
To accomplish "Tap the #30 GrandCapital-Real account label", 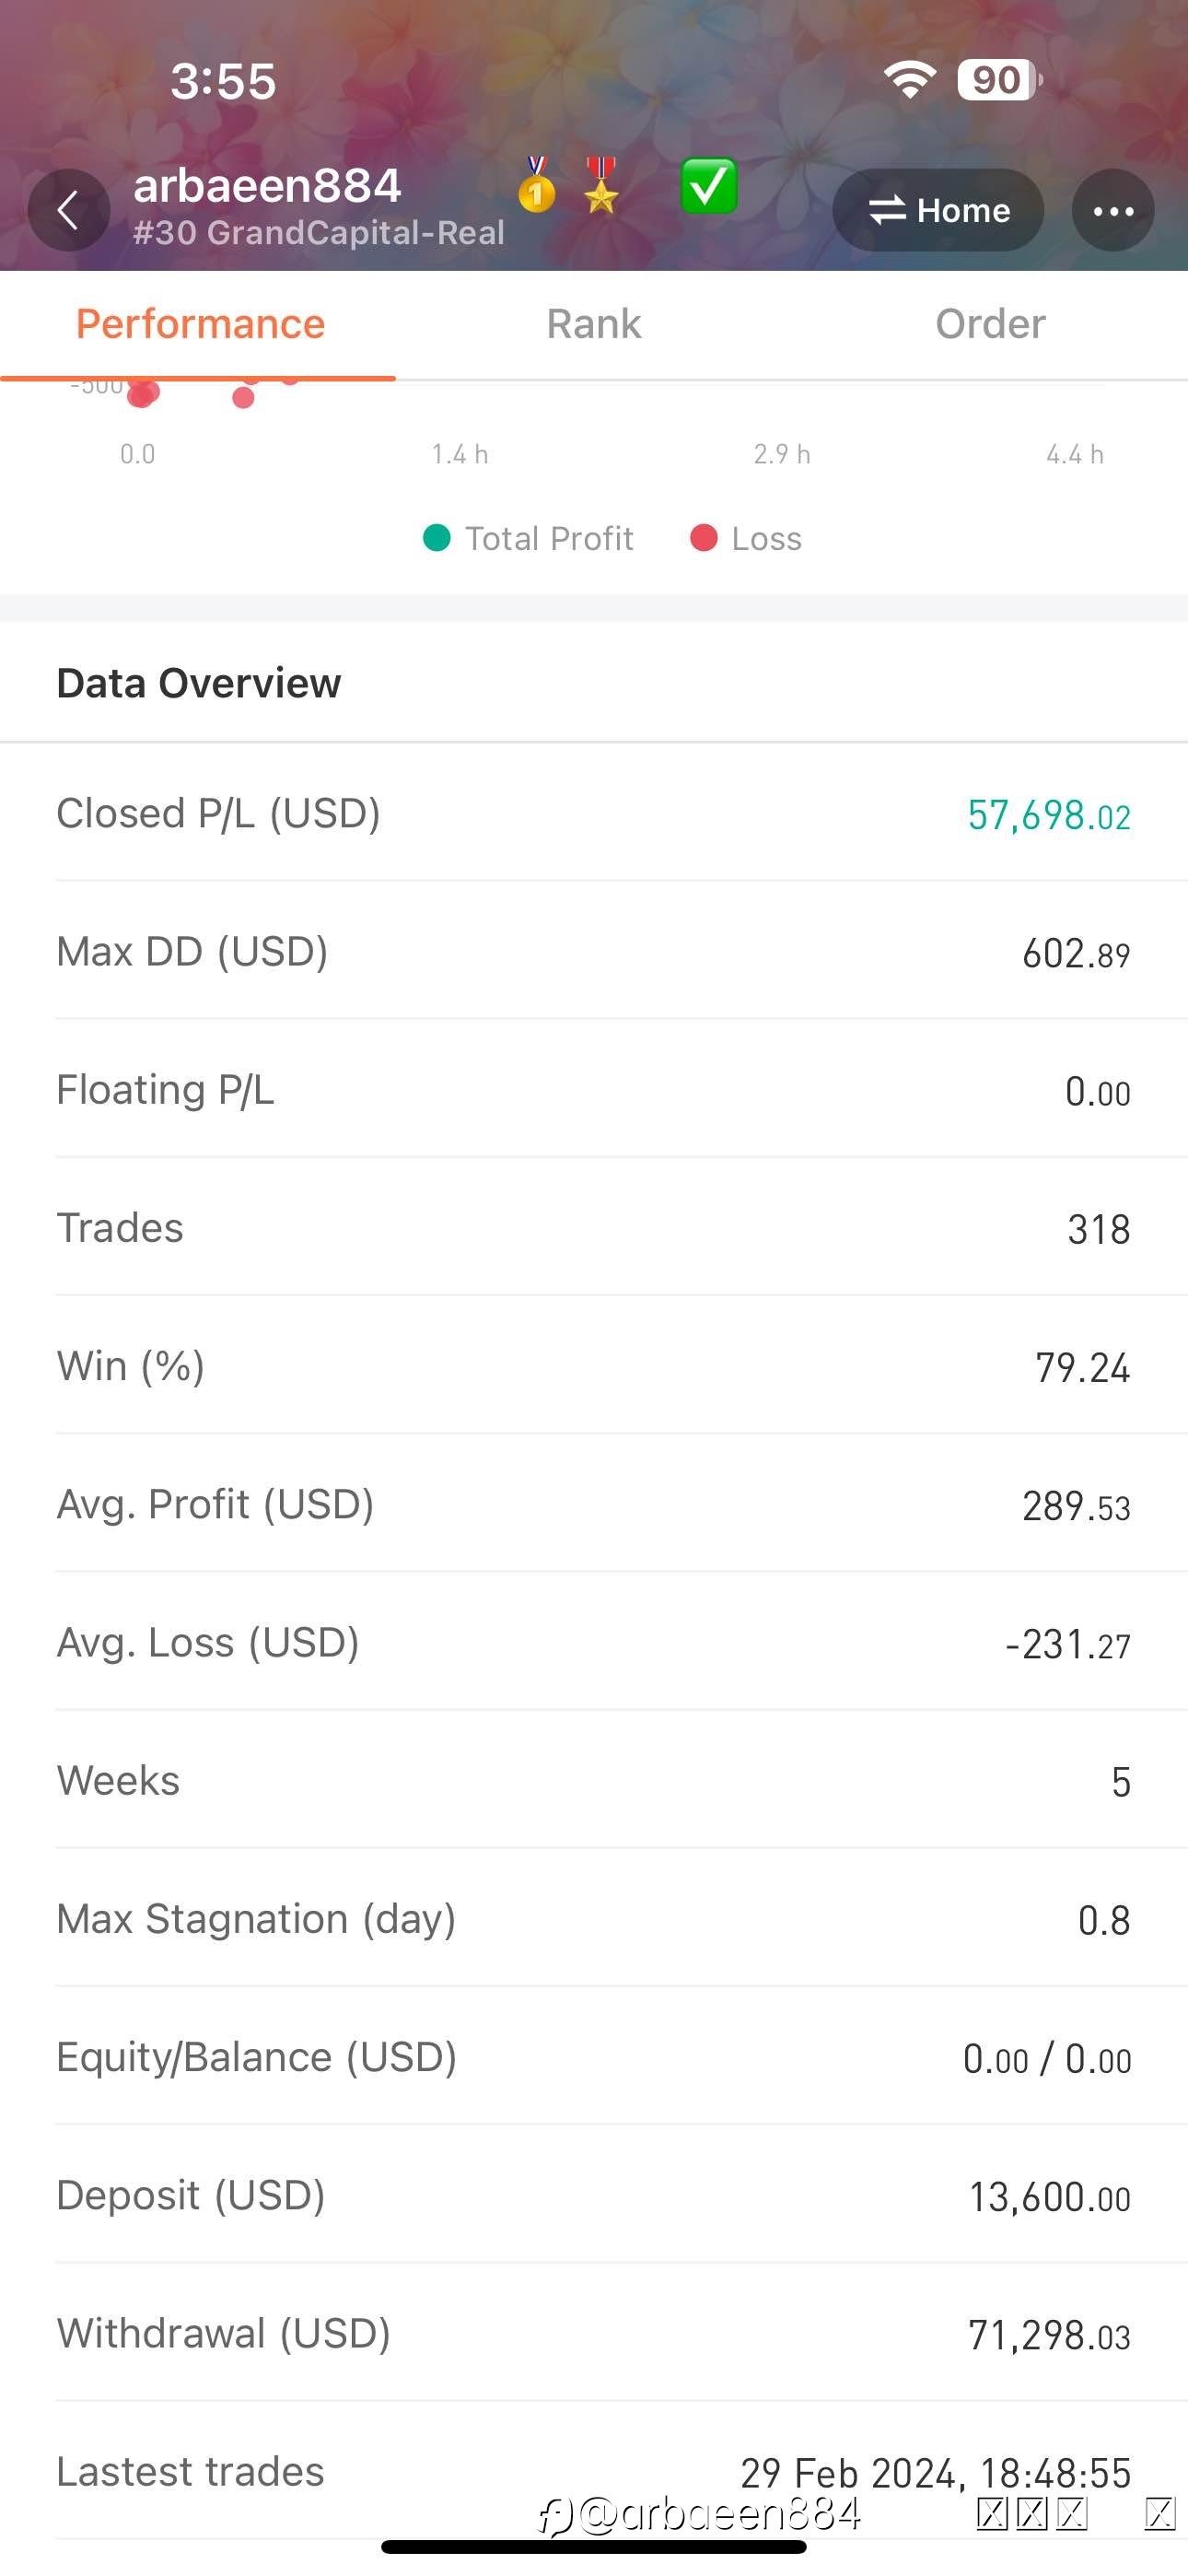I will point(319,233).
